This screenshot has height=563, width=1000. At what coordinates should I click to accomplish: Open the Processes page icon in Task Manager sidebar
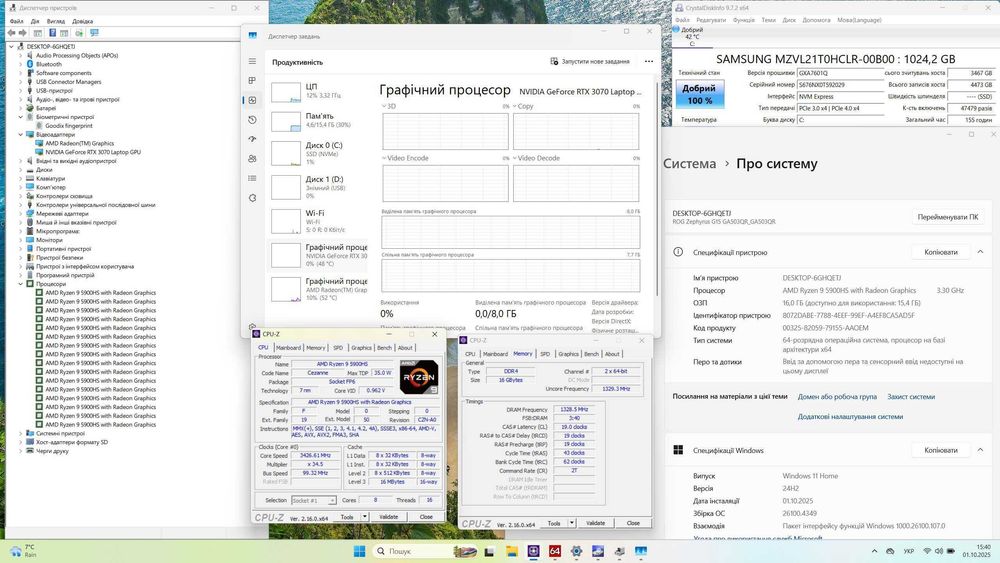[x=253, y=80]
